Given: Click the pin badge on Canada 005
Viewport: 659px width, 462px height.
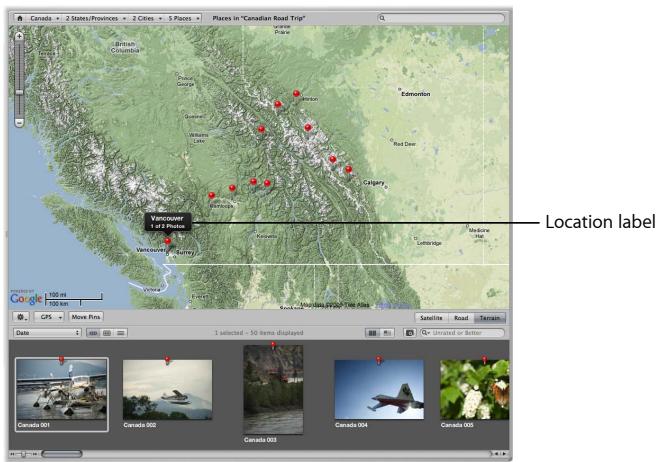Looking at the screenshot, I should pos(485,360).
